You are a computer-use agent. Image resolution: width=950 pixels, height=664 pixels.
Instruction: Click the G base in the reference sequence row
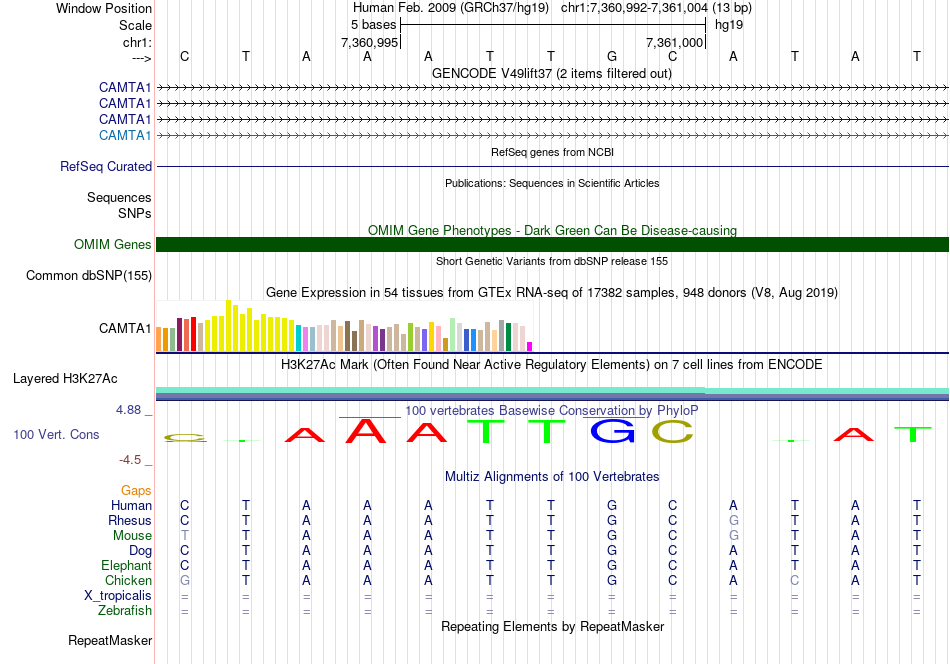pyautogui.click(x=612, y=56)
